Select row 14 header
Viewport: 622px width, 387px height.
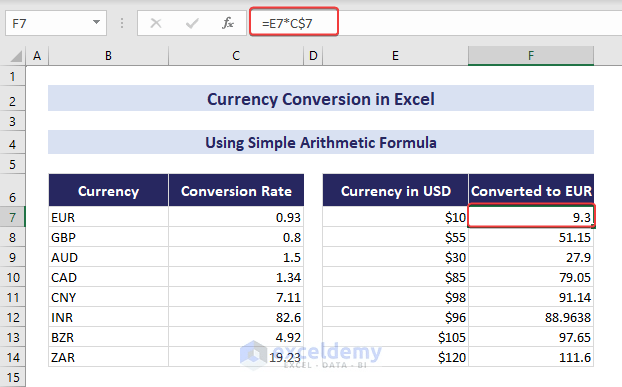tap(13, 357)
